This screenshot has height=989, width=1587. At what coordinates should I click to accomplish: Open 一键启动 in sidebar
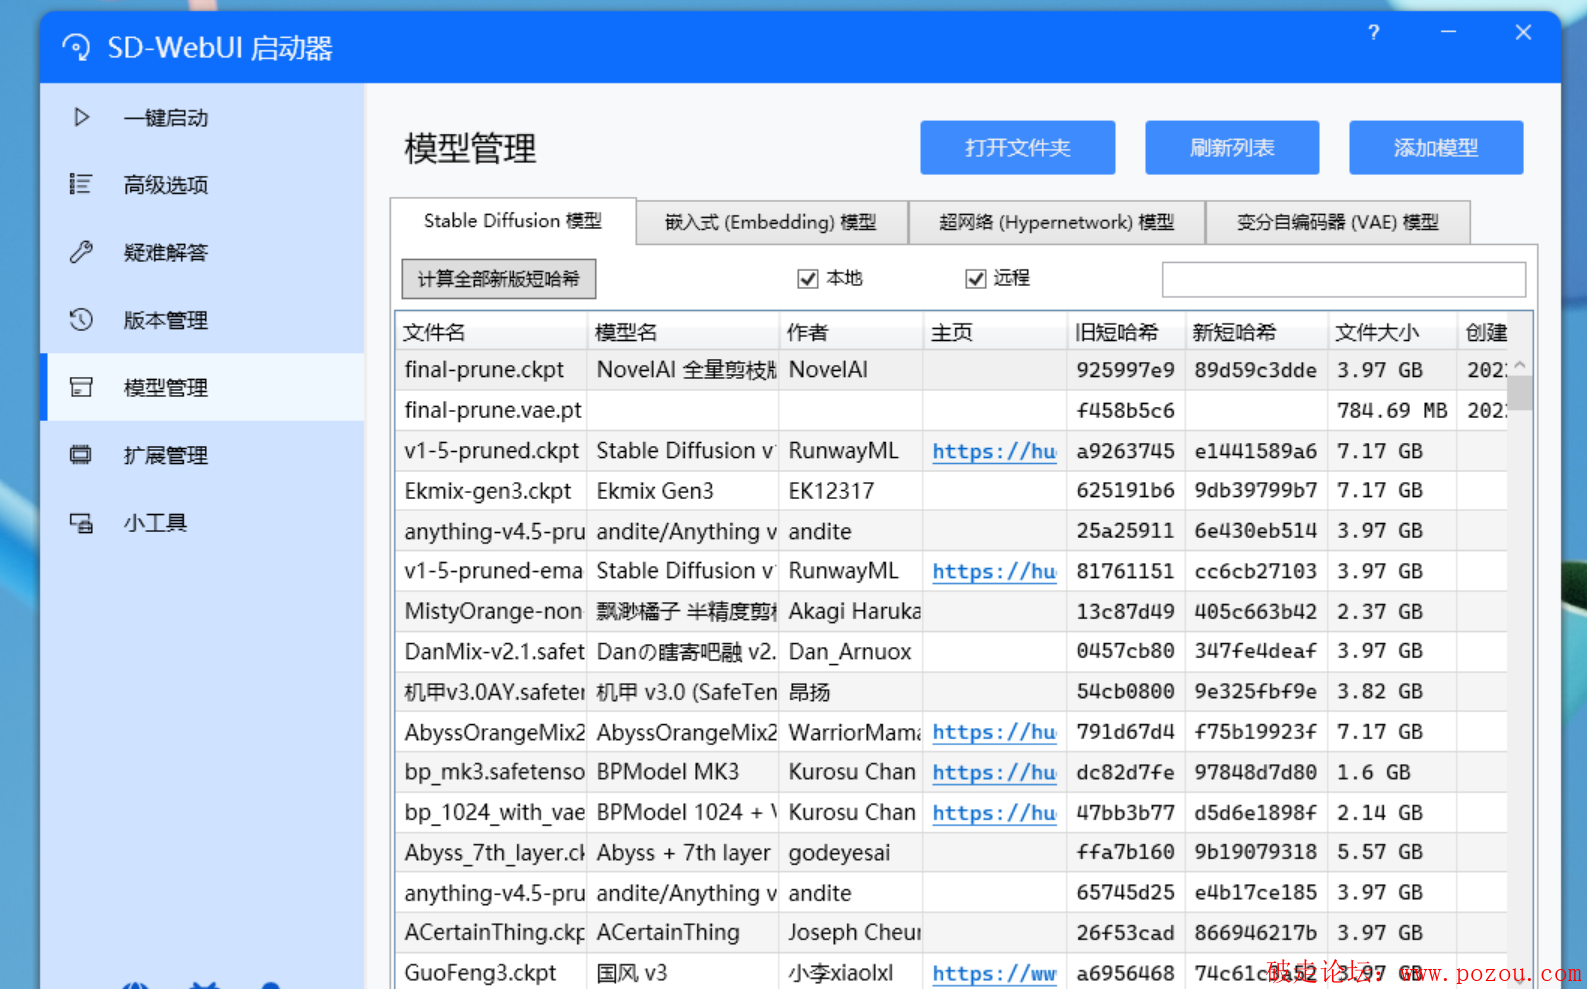pyautogui.click(x=203, y=117)
